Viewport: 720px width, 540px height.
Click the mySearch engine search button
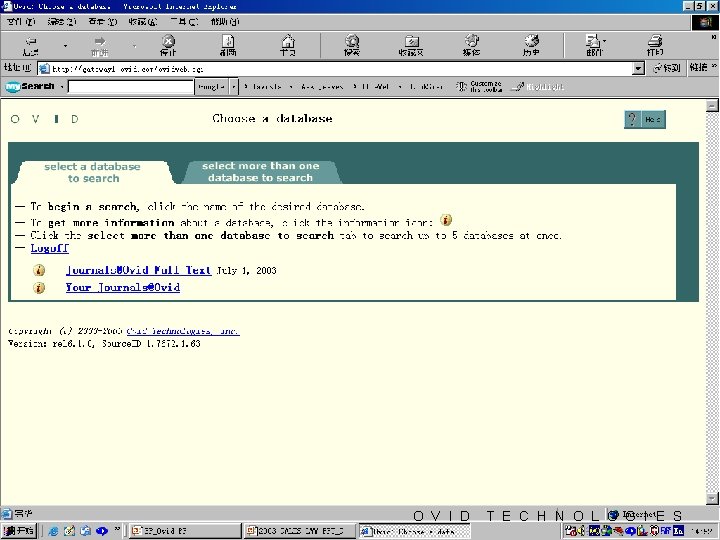point(211,86)
